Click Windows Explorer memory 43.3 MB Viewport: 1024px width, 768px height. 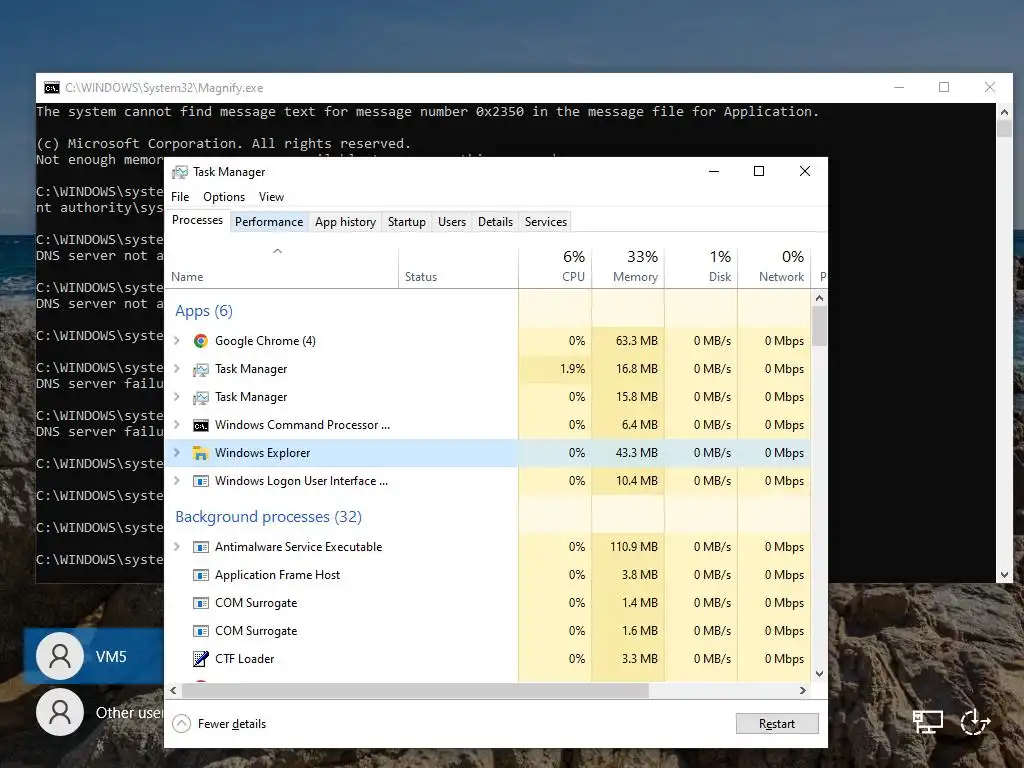[637, 453]
